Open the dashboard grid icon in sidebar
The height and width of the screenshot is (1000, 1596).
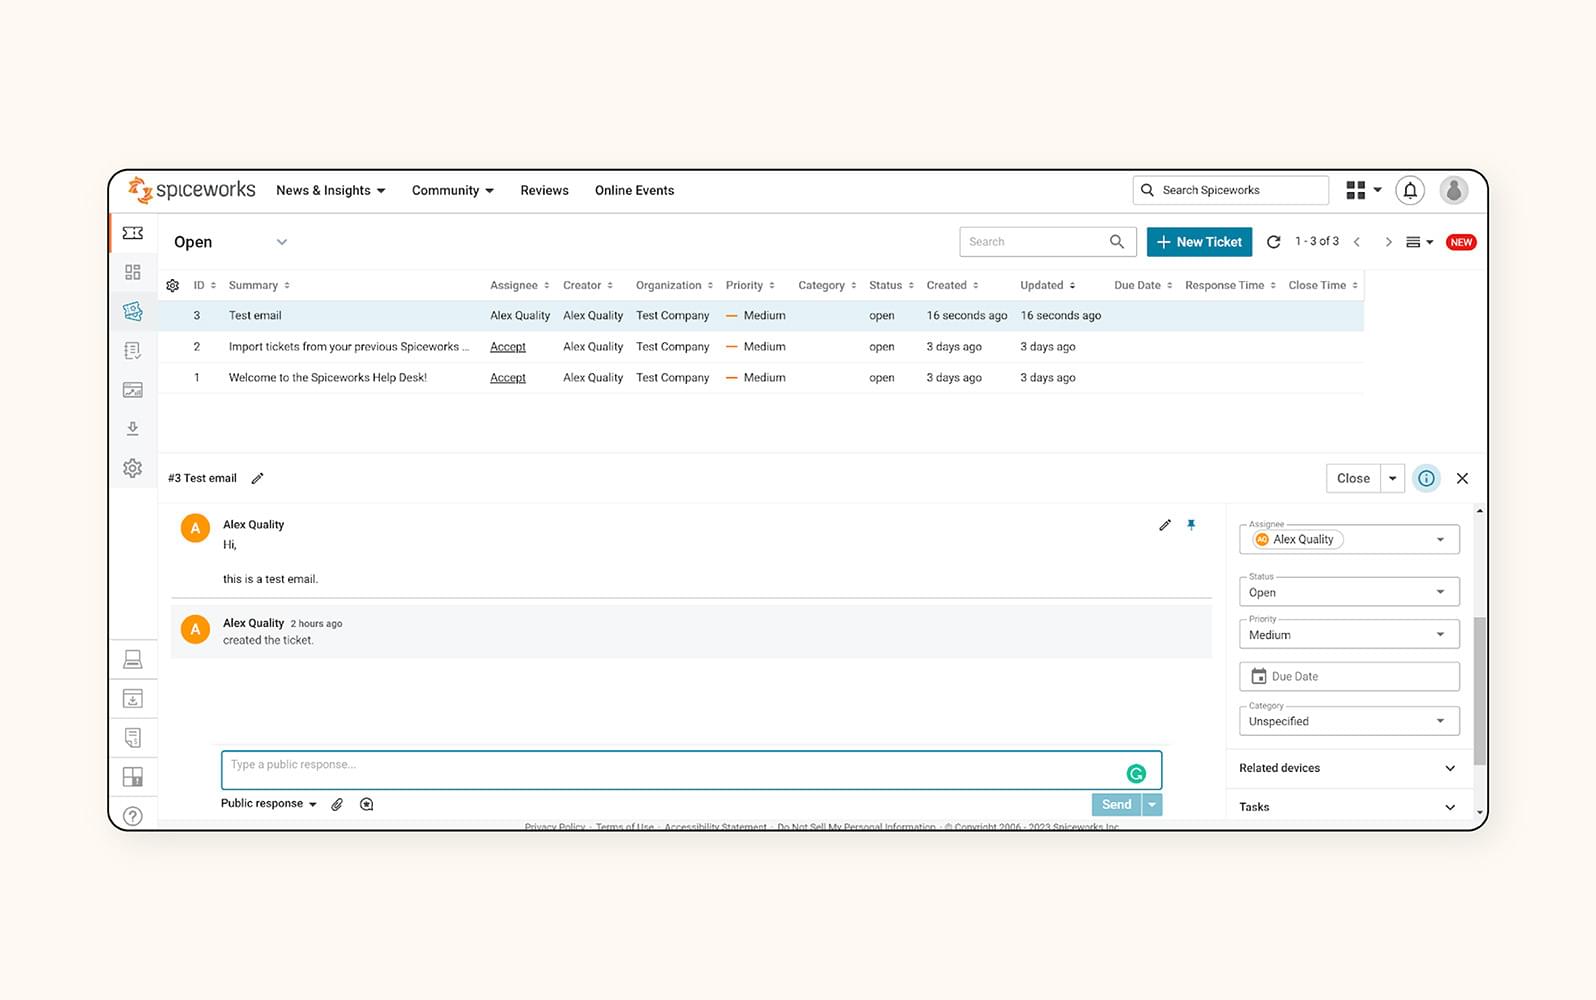pyautogui.click(x=133, y=272)
